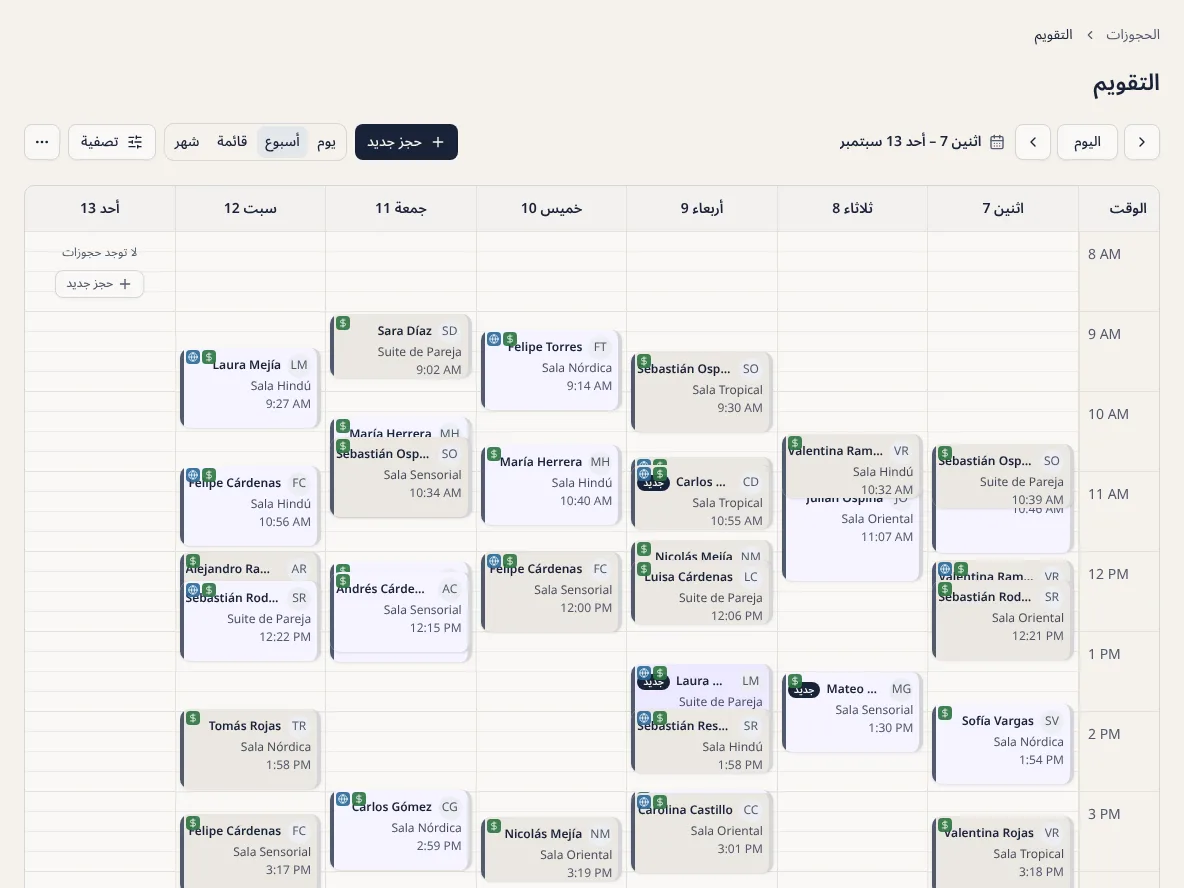The width and height of the screenshot is (1184, 888).
Task: Click the dollar icon on Tomás Rojas booking
Action: pyautogui.click(x=193, y=718)
